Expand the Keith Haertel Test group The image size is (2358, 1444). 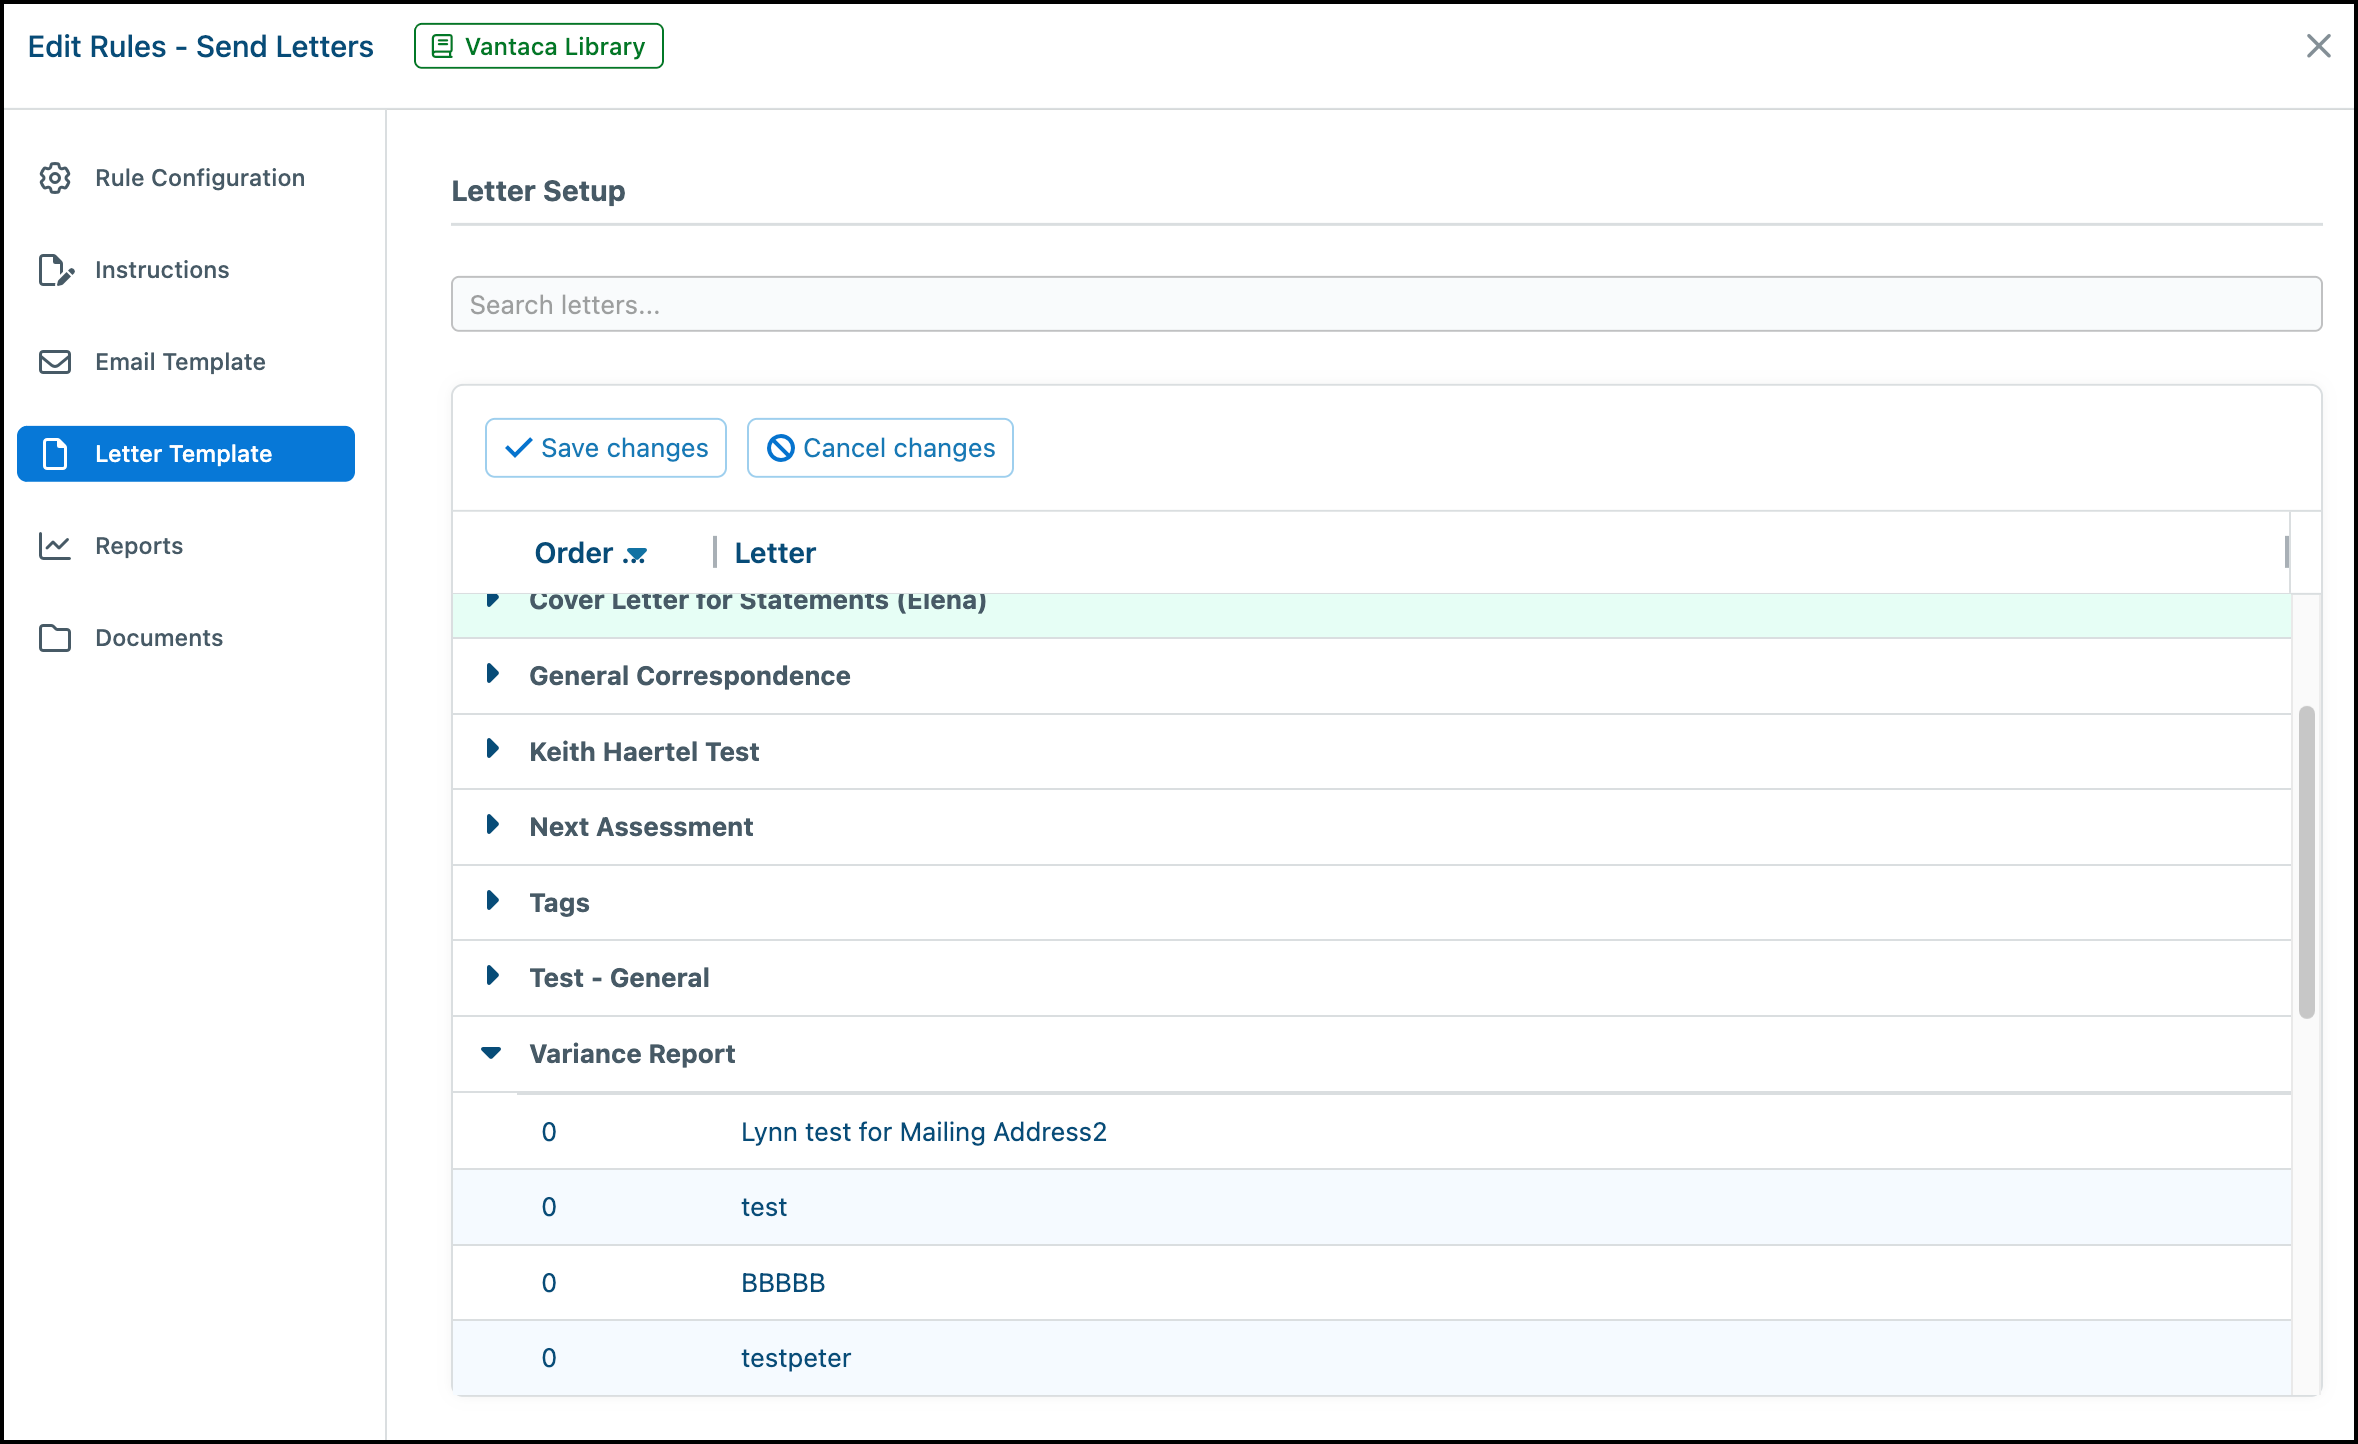[492, 749]
